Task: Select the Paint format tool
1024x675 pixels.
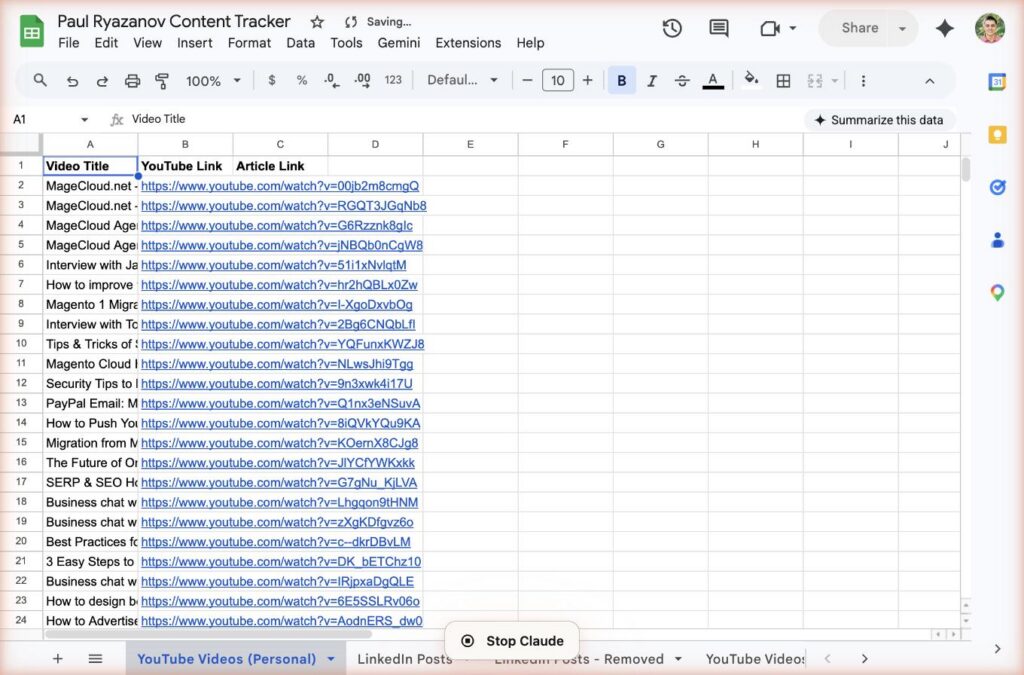Action: click(x=161, y=80)
